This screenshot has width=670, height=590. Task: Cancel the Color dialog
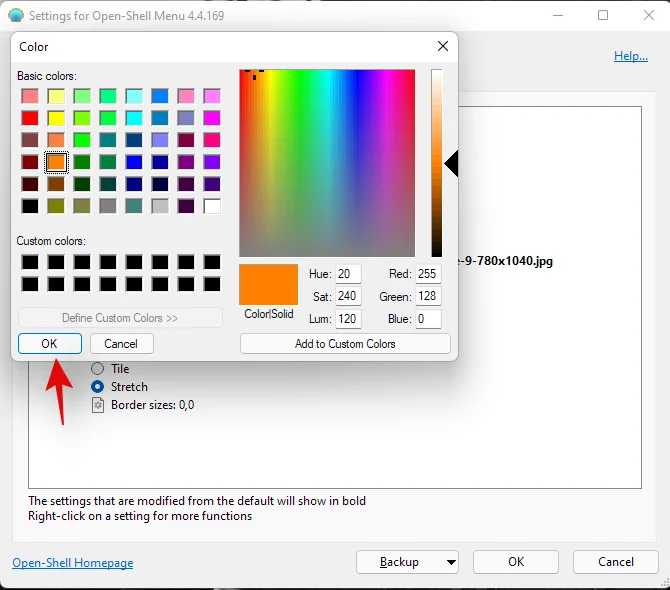tap(121, 343)
